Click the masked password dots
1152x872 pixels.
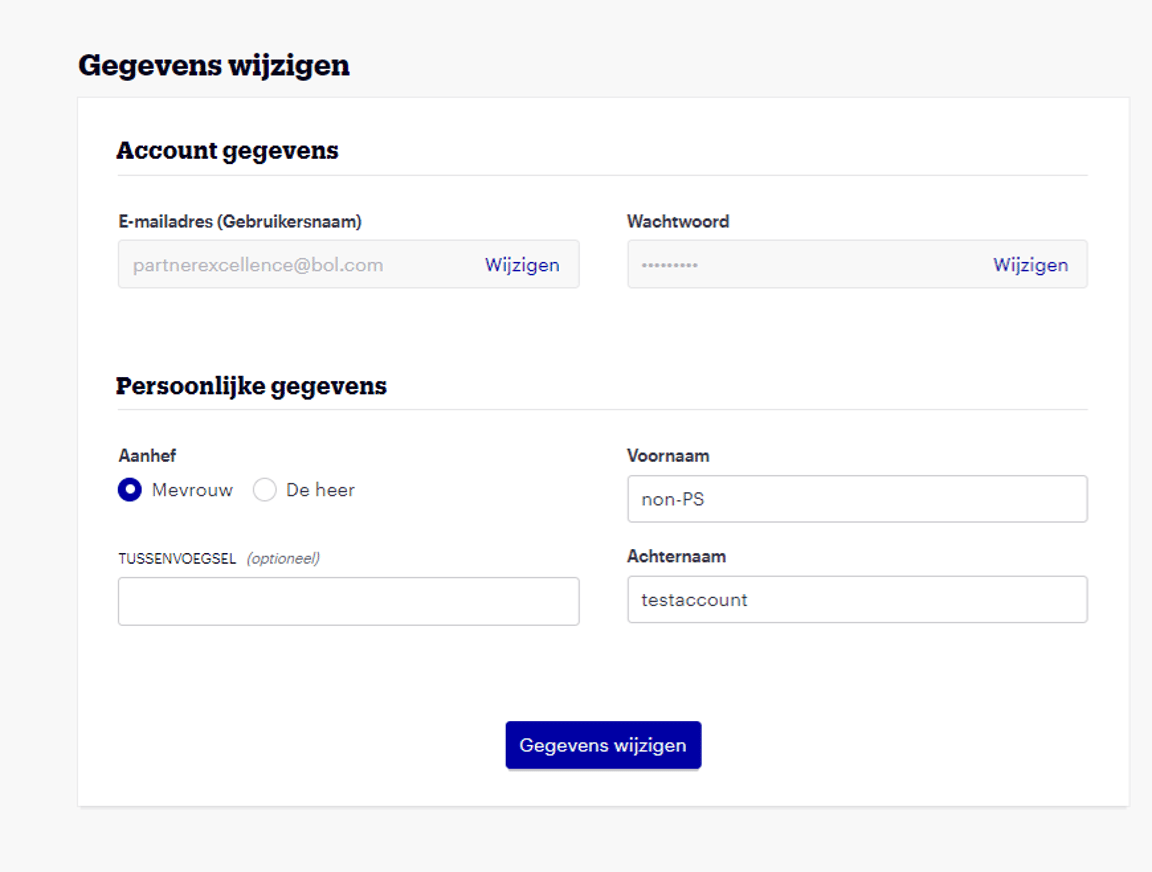pyautogui.click(x=669, y=265)
